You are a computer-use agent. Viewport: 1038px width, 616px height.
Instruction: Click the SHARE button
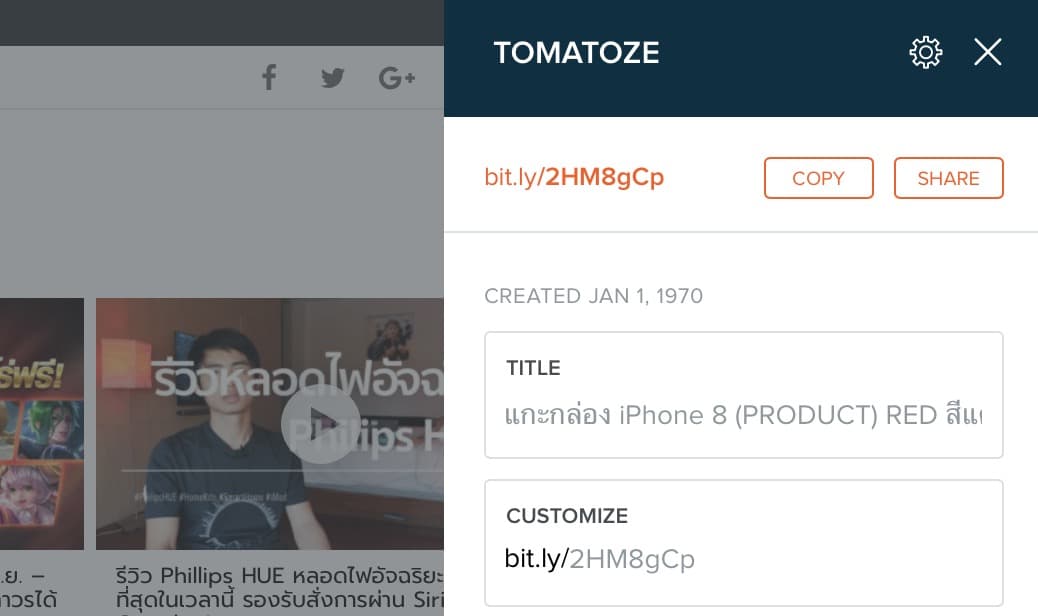click(947, 178)
